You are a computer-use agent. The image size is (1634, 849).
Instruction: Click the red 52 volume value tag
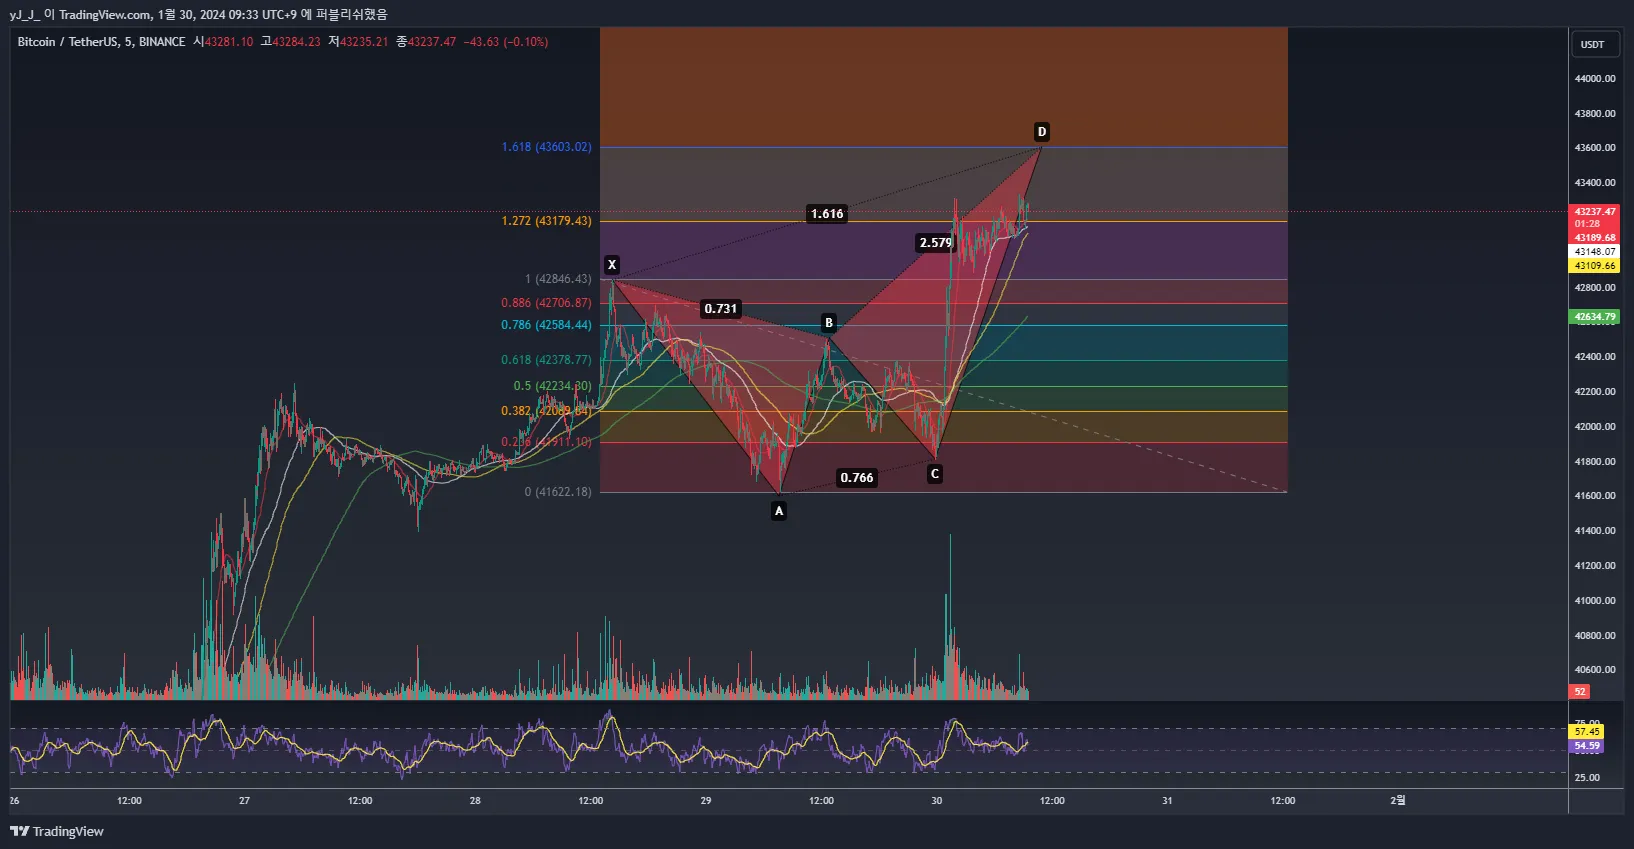(x=1580, y=691)
